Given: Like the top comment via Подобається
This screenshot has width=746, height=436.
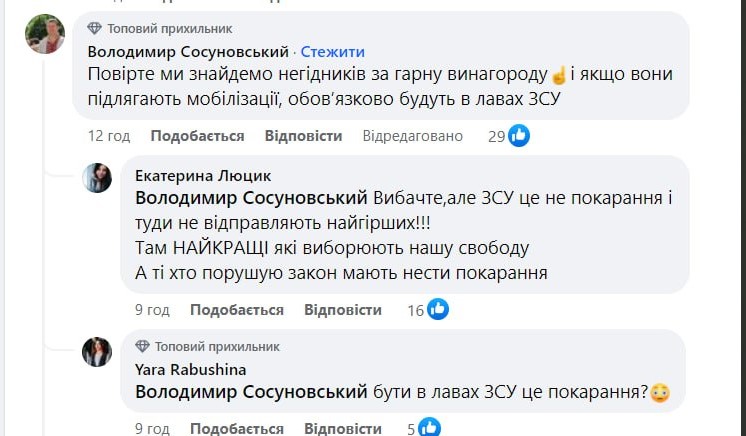Looking at the screenshot, I should click(197, 136).
